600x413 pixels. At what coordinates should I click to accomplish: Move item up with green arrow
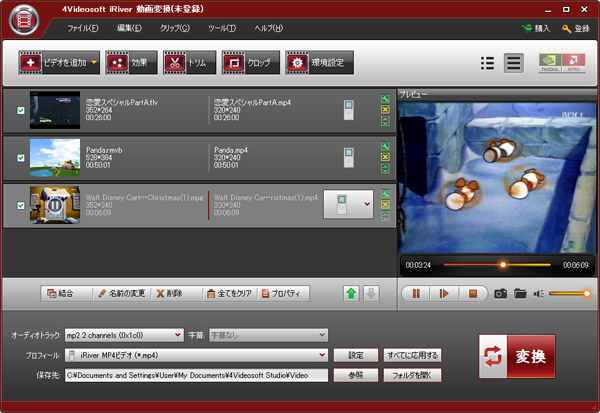(351, 294)
